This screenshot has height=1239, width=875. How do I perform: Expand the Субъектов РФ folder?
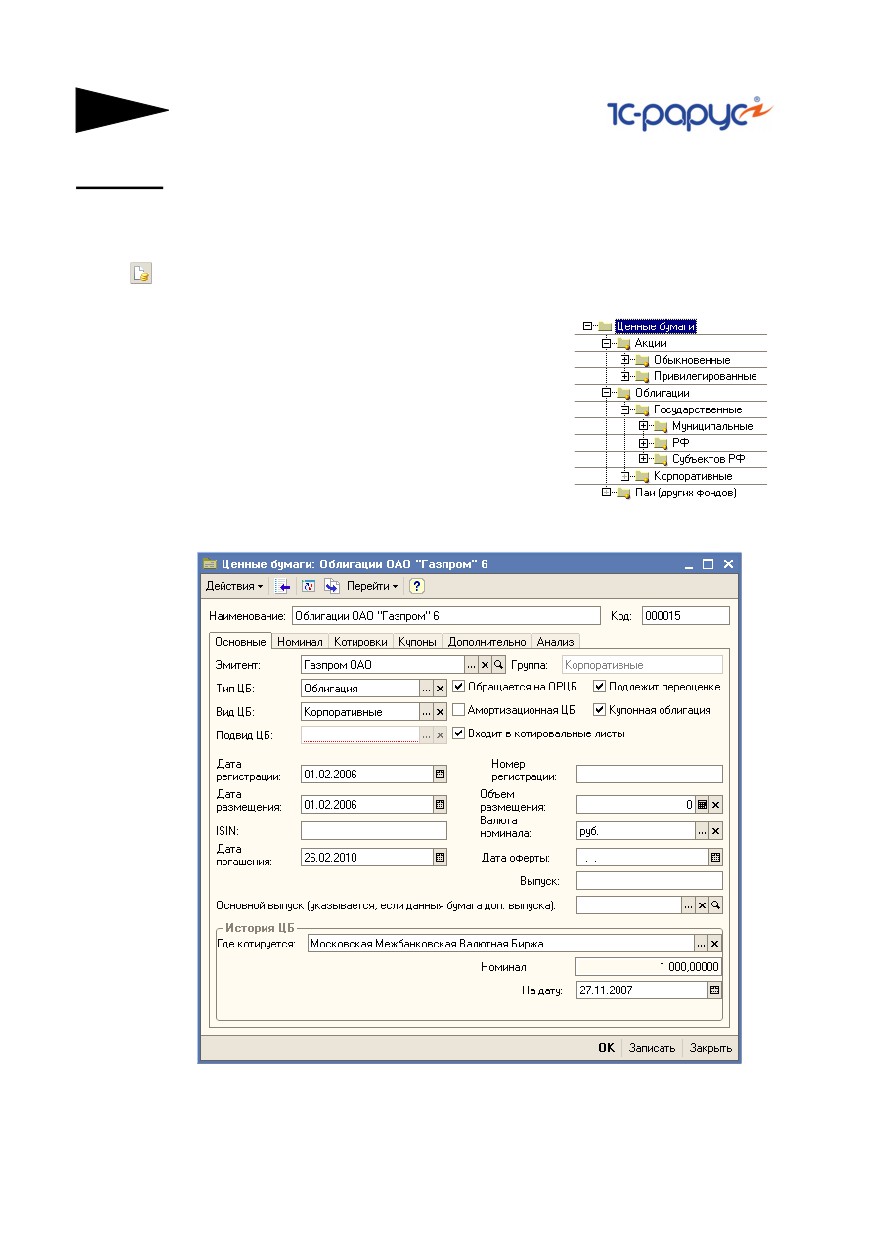click(644, 459)
